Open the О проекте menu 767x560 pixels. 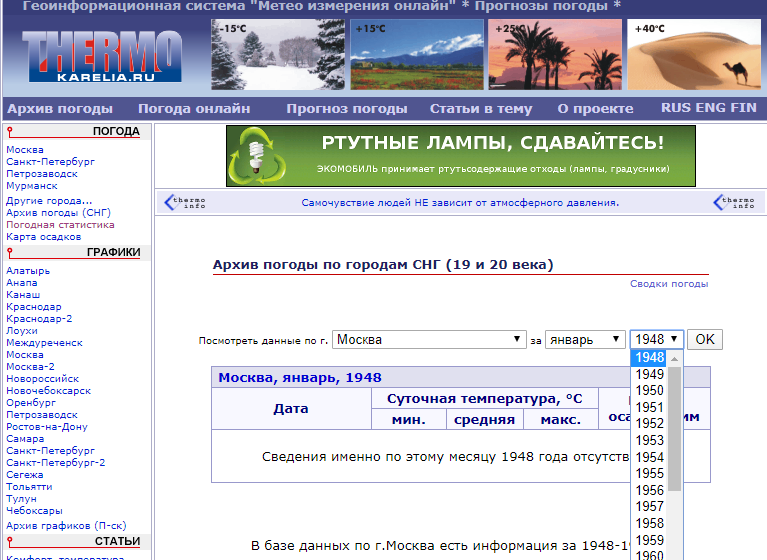click(x=595, y=109)
